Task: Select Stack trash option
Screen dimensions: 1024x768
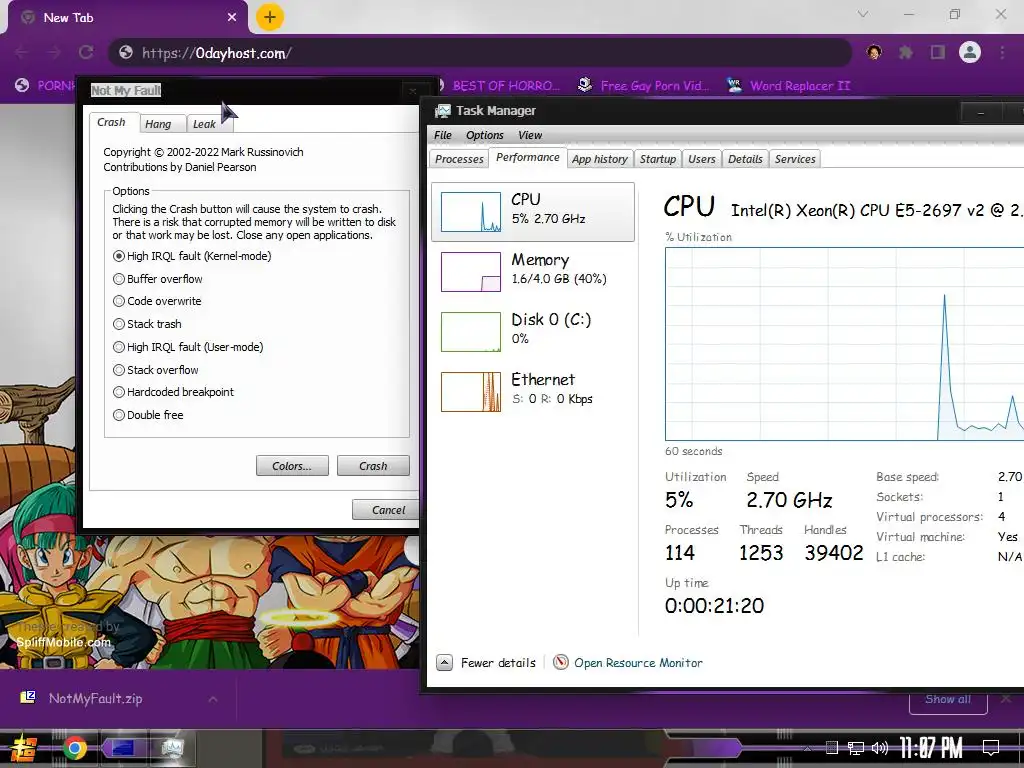Action: pos(147,324)
